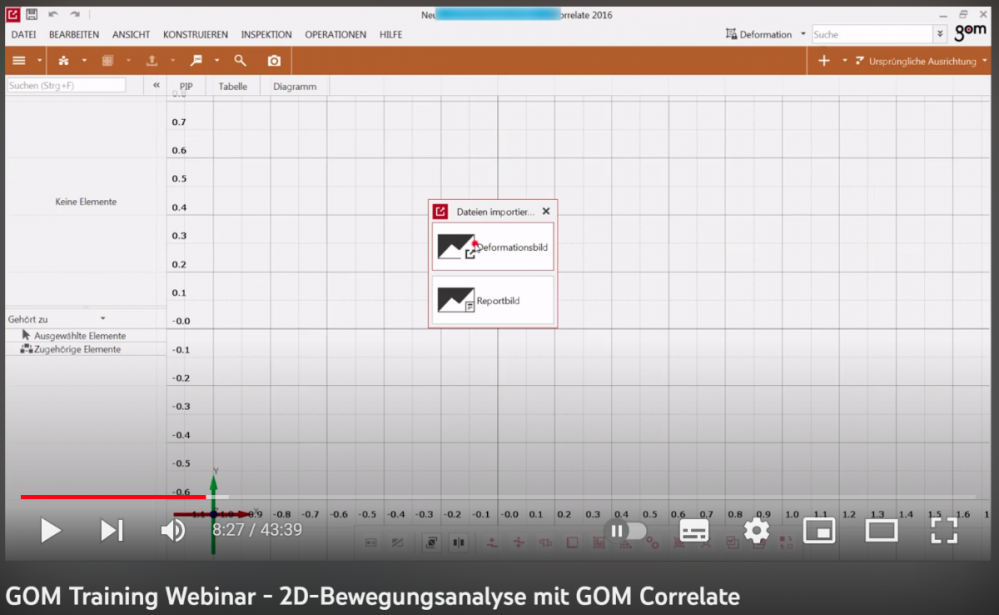Open the Ursprüngliche Ausrichtung dropdown
999x615 pixels.
[x=921, y=61]
